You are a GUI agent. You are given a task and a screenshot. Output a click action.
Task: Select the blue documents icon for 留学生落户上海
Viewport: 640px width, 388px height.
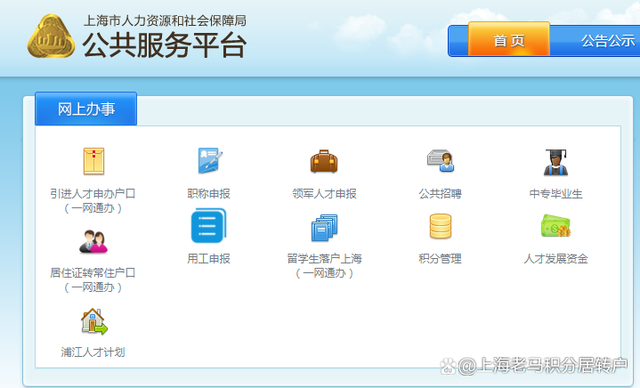[324, 227]
